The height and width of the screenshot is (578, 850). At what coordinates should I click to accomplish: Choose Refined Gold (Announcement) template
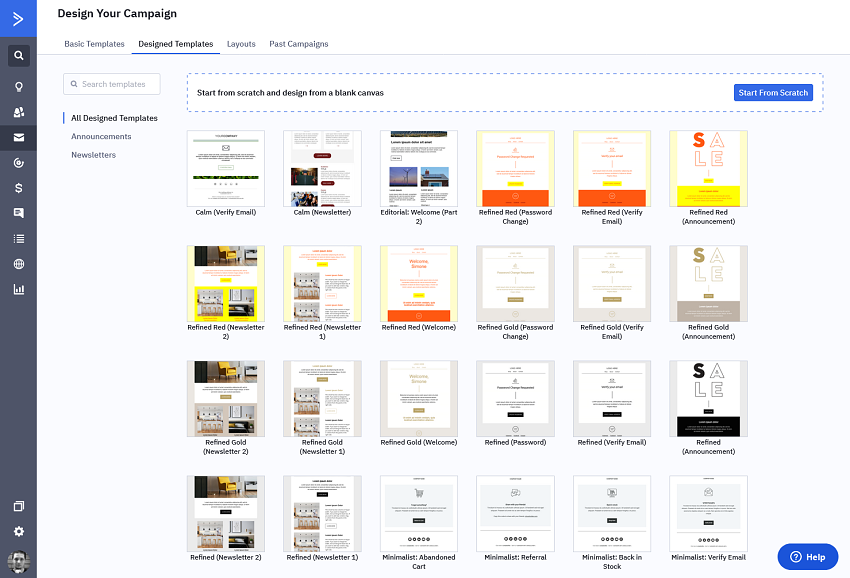click(x=709, y=284)
